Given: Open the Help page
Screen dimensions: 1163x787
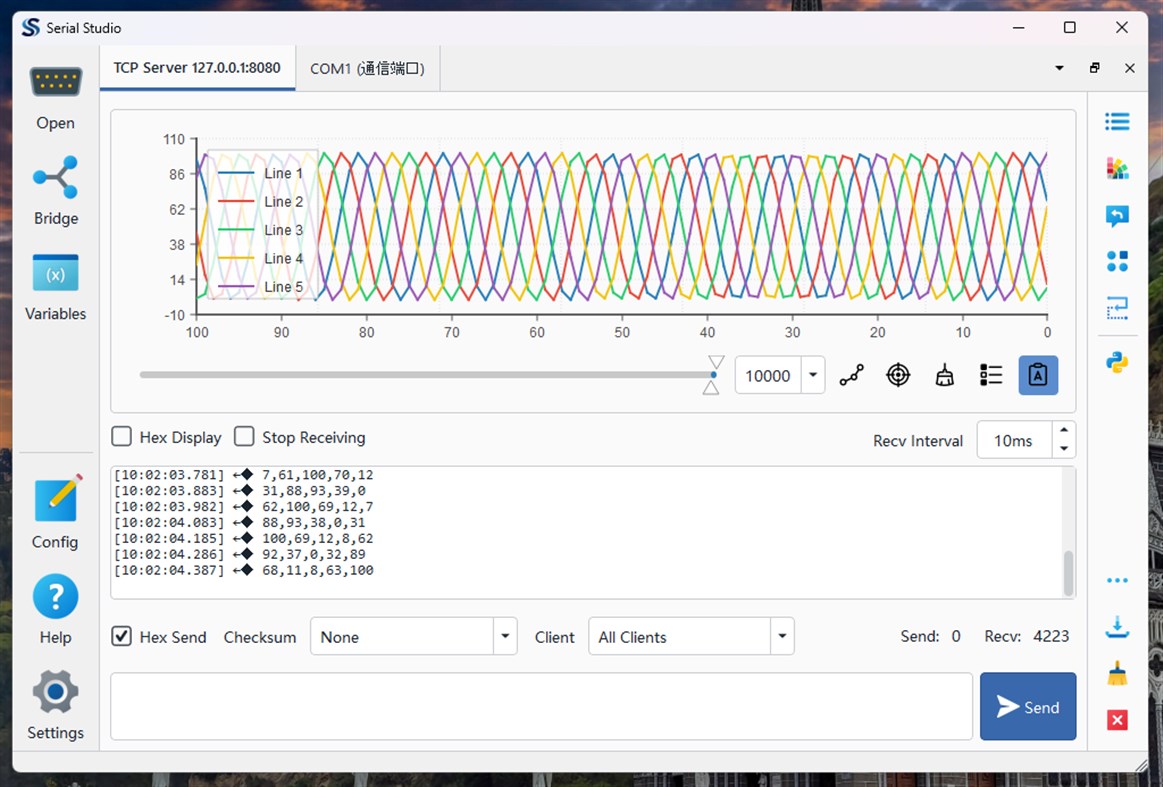Looking at the screenshot, I should pyautogui.click(x=56, y=608).
